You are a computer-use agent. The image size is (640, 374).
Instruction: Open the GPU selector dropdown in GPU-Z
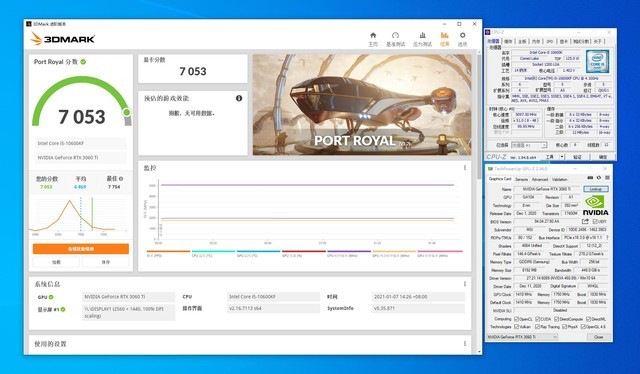pos(522,337)
